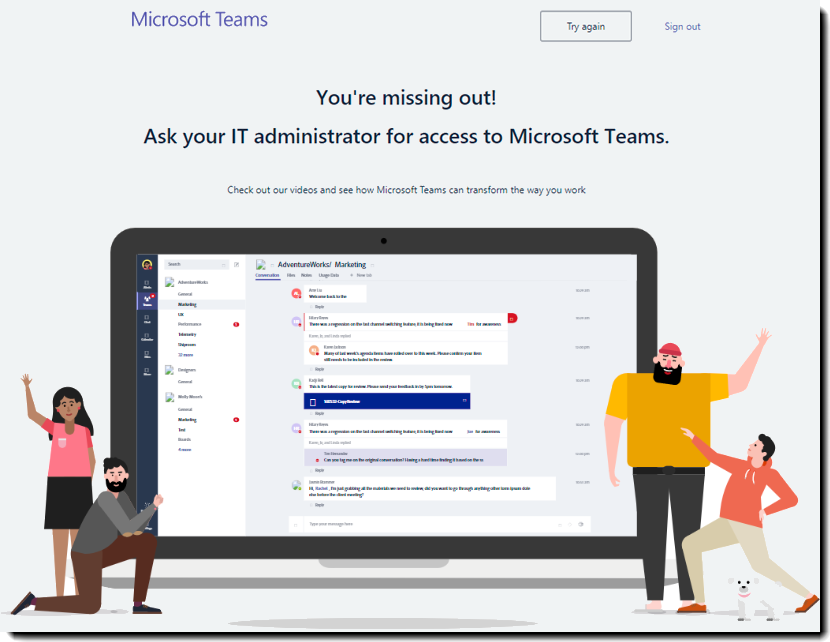Click the Try again button
Image resolution: width=830 pixels, height=642 pixels.
[x=585, y=26]
